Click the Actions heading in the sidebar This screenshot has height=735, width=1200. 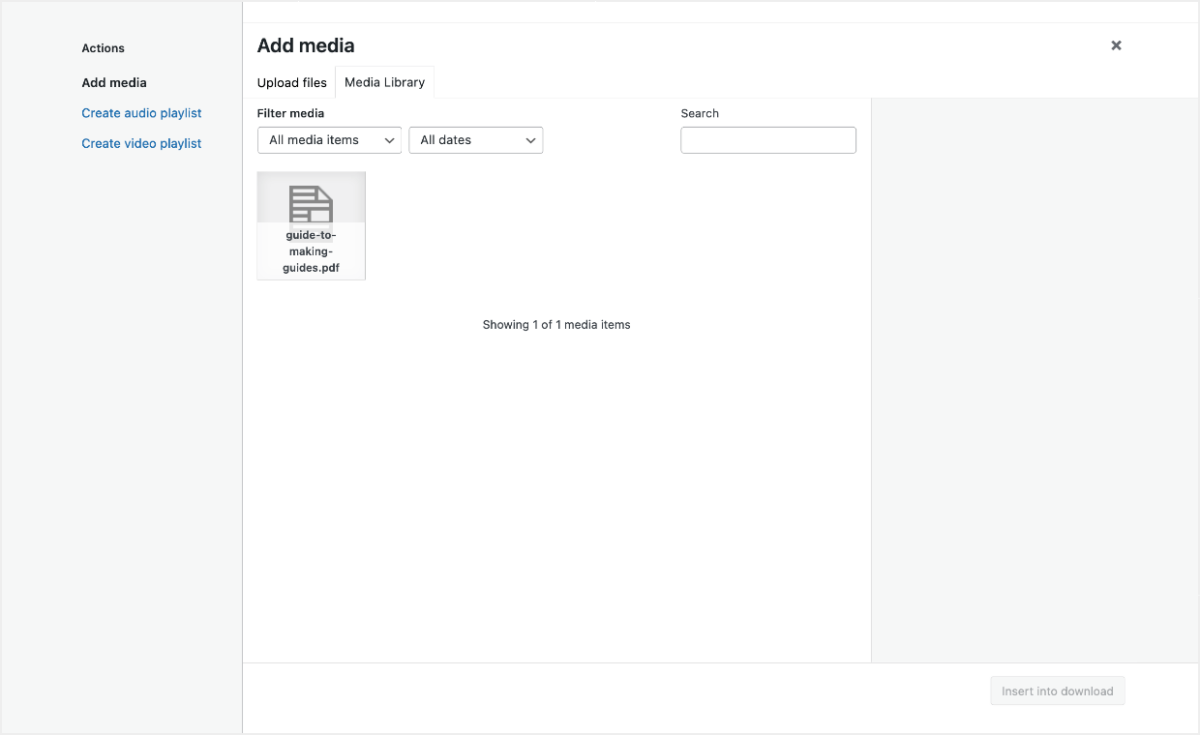tap(103, 48)
